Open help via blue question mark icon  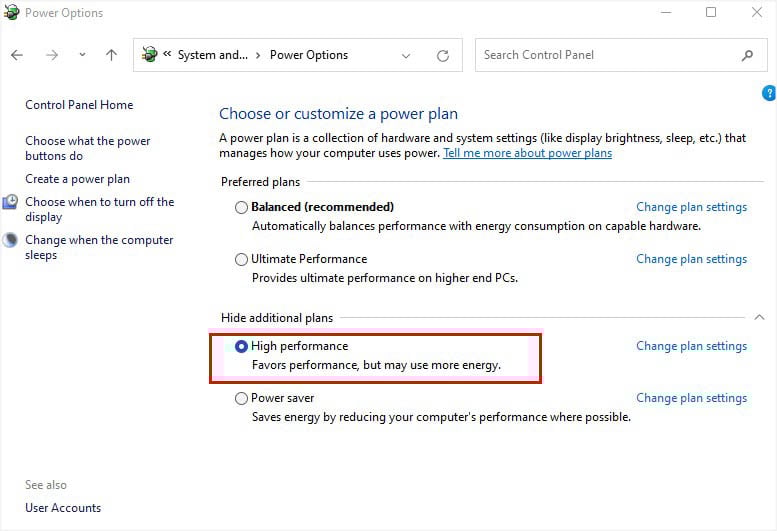point(769,93)
